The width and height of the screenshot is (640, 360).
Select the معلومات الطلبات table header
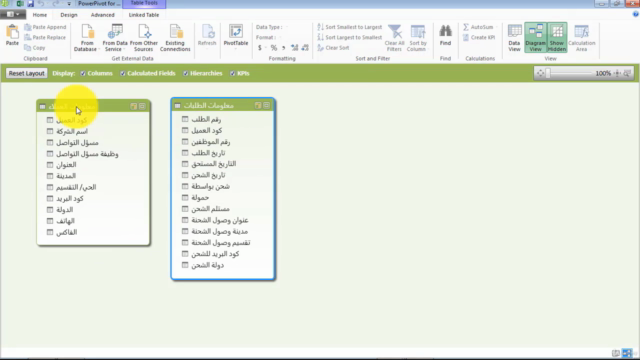click(222, 105)
